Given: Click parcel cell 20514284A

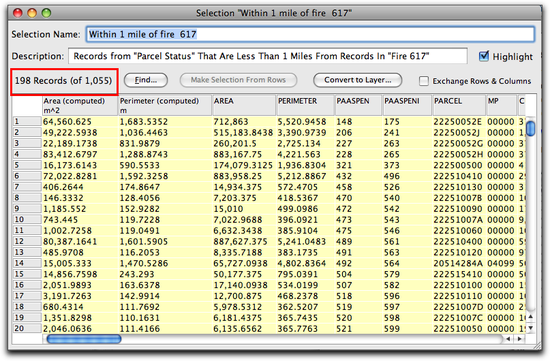Looking at the screenshot, I should point(458,263).
